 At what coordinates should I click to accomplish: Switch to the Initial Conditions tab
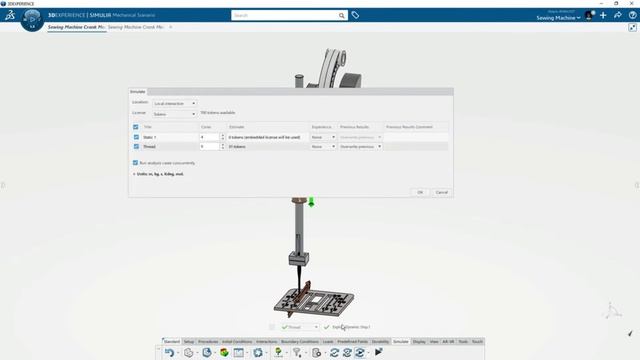237,342
